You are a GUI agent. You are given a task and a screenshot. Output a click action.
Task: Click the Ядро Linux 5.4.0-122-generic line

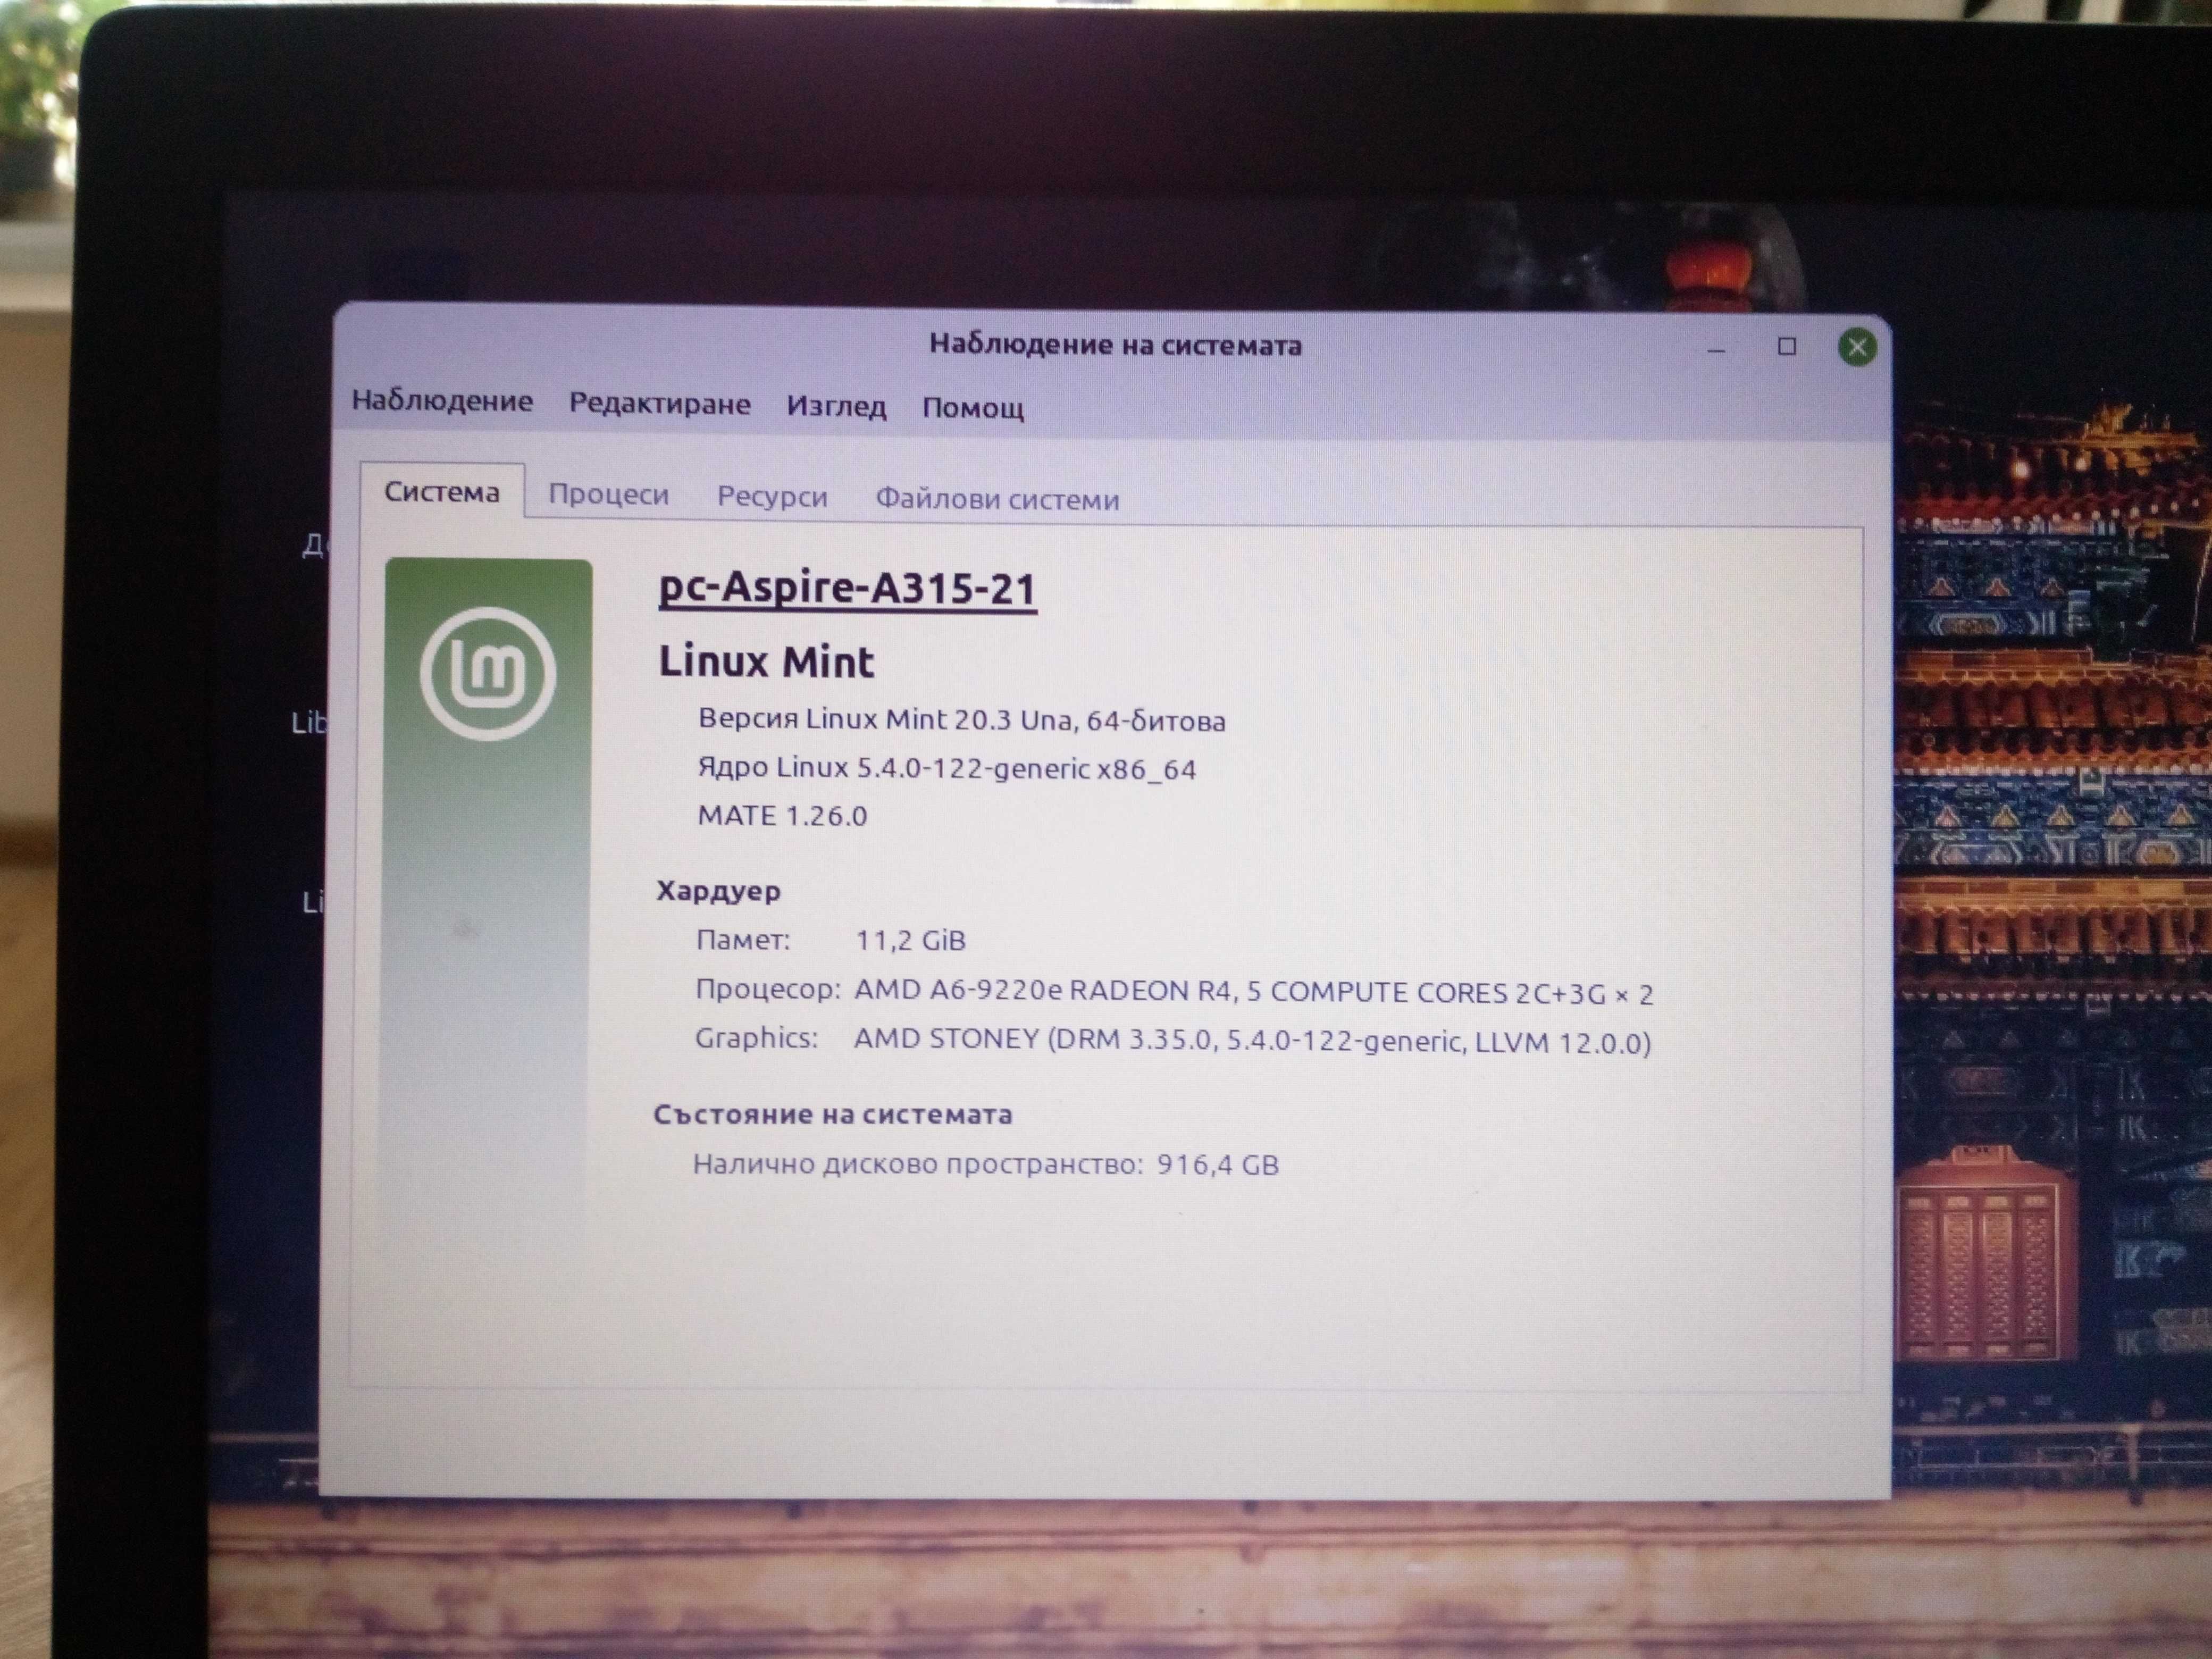pos(946,768)
